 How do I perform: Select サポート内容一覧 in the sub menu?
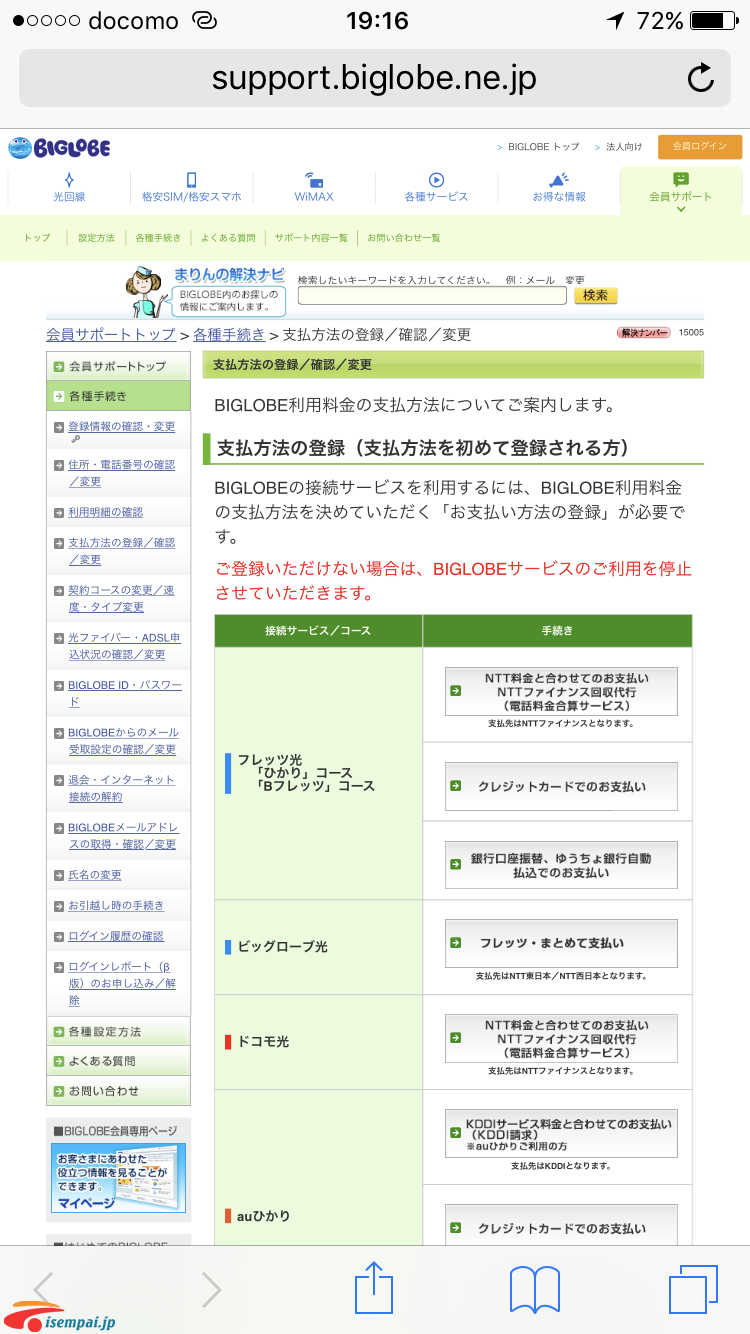tap(312, 238)
